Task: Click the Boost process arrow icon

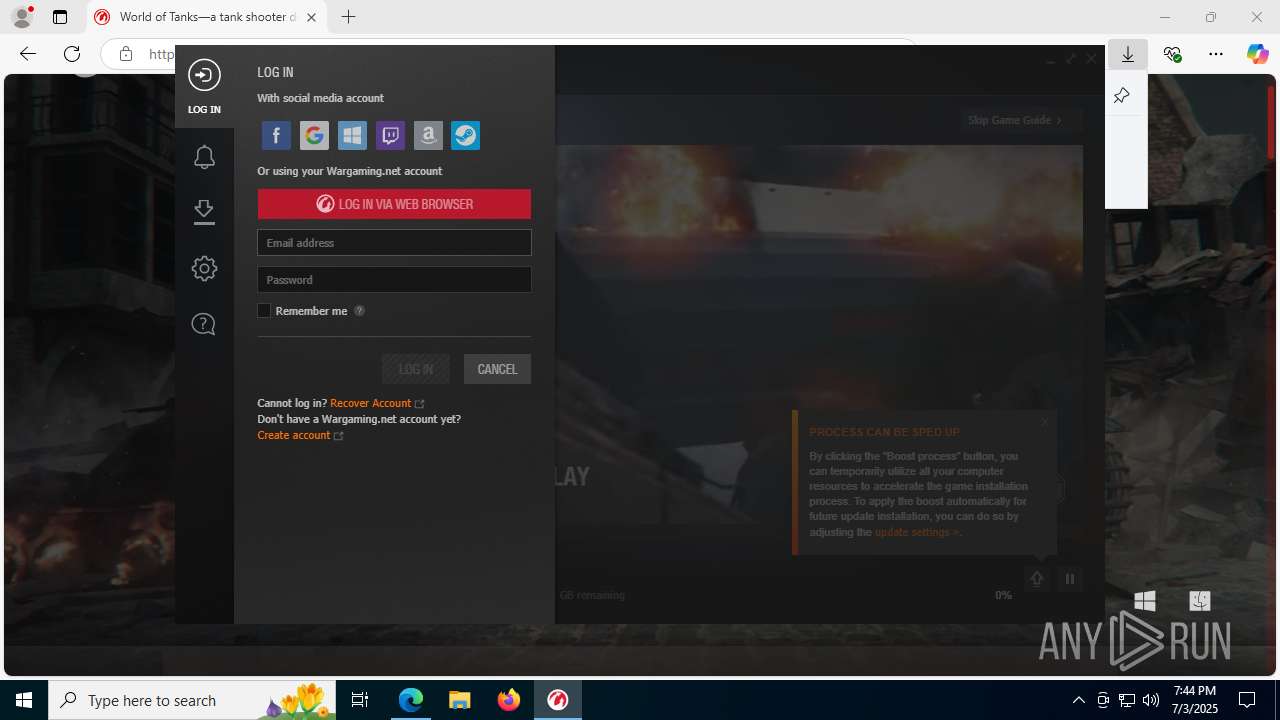Action: click(1037, 579)
